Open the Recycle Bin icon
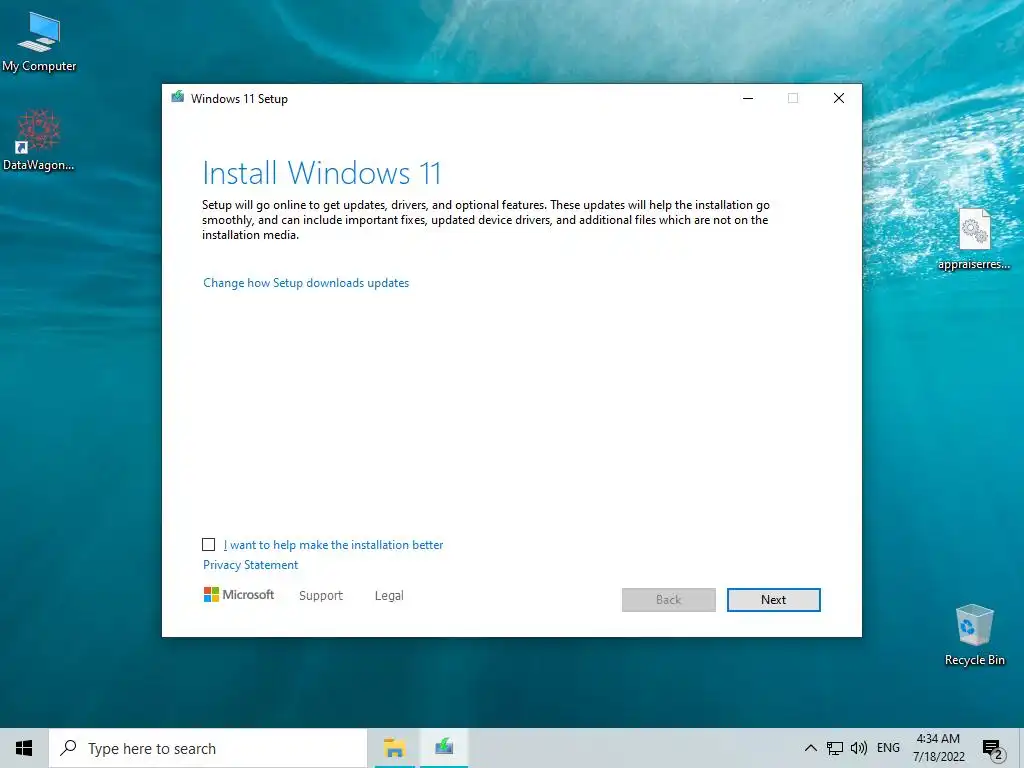This screenshot has height=768, width=1024. [974, 634]
